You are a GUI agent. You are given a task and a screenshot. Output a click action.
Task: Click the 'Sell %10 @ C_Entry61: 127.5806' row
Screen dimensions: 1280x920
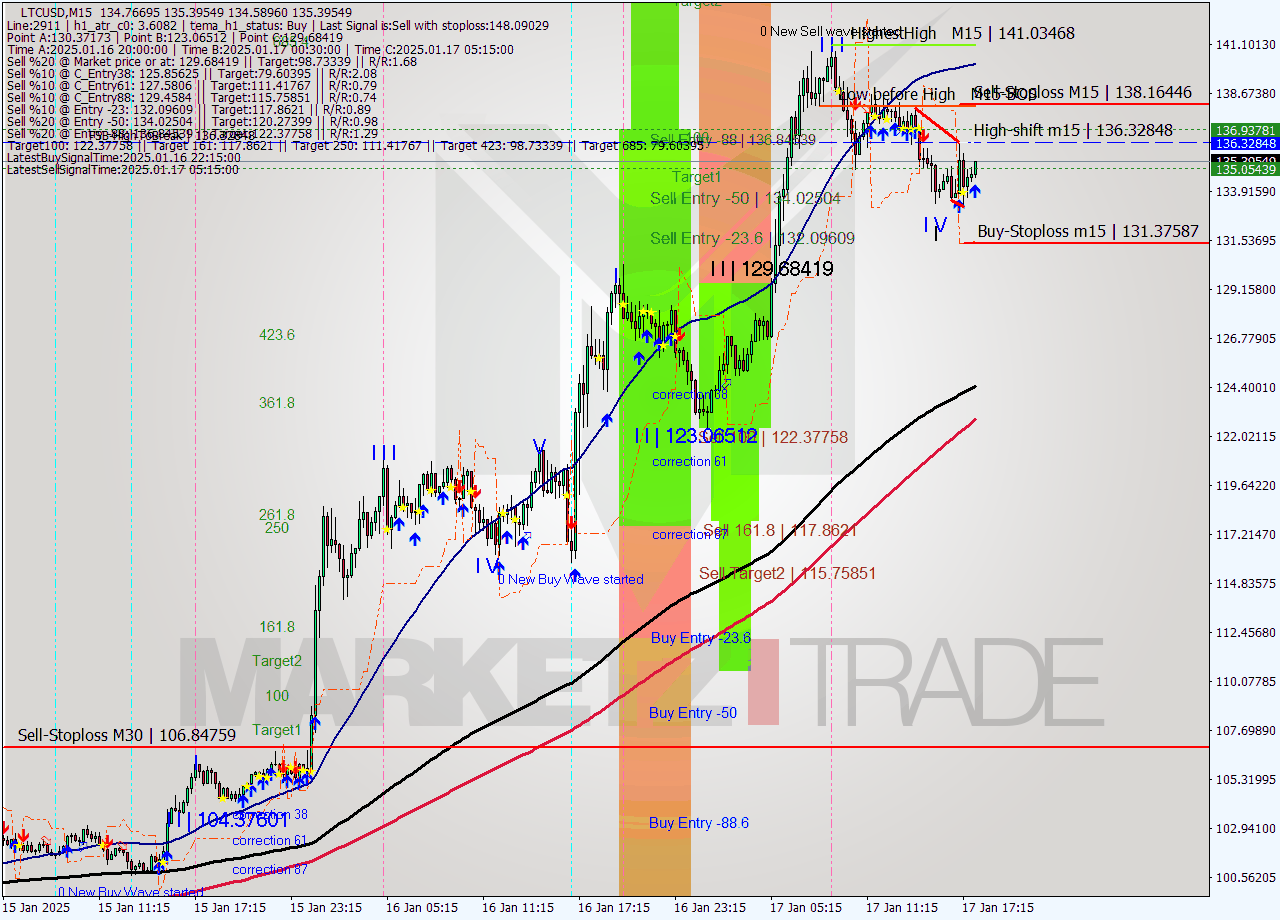[x=192, y=85]
